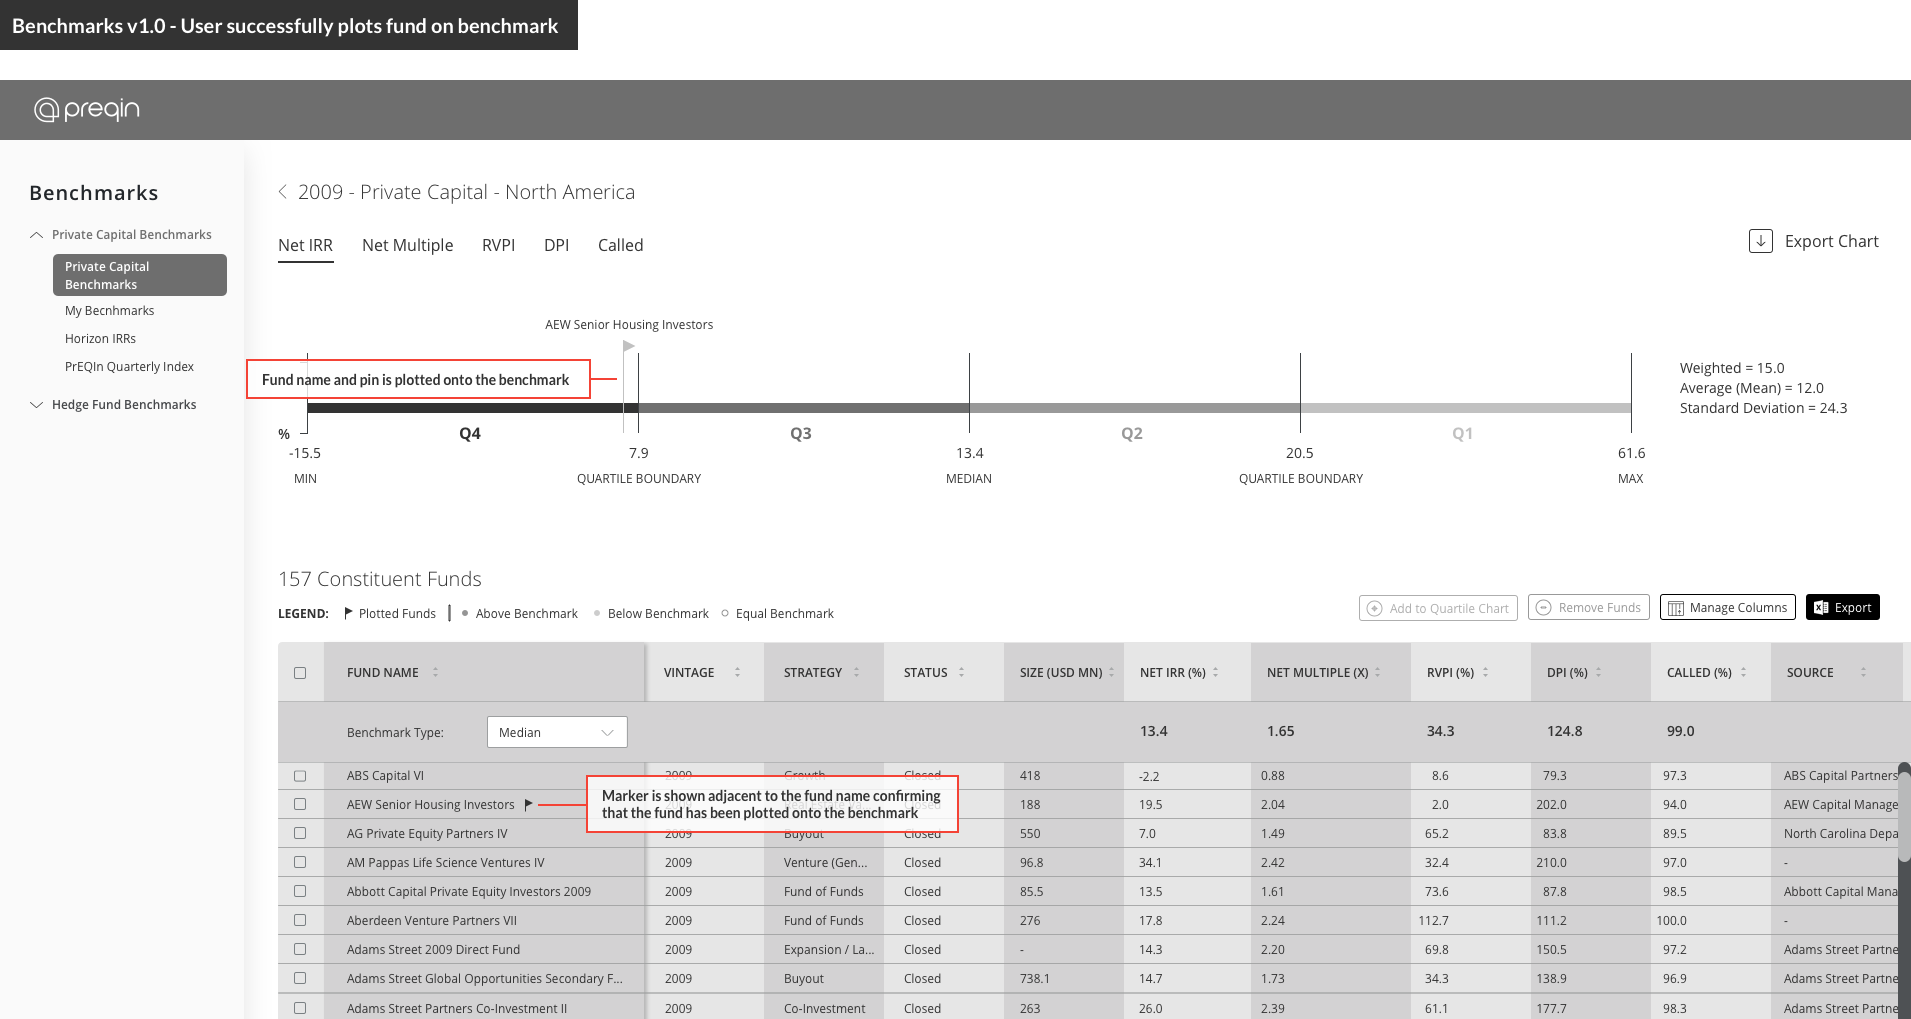This screenshot has width=1911, height=1019.
Task: Sort by Source column arrows
Action: point(1863,672)
